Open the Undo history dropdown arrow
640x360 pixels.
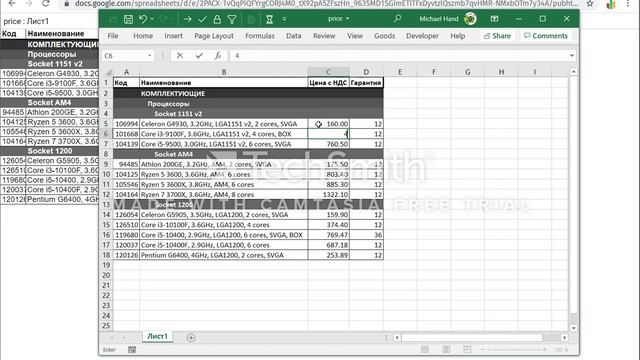point(152,19)
